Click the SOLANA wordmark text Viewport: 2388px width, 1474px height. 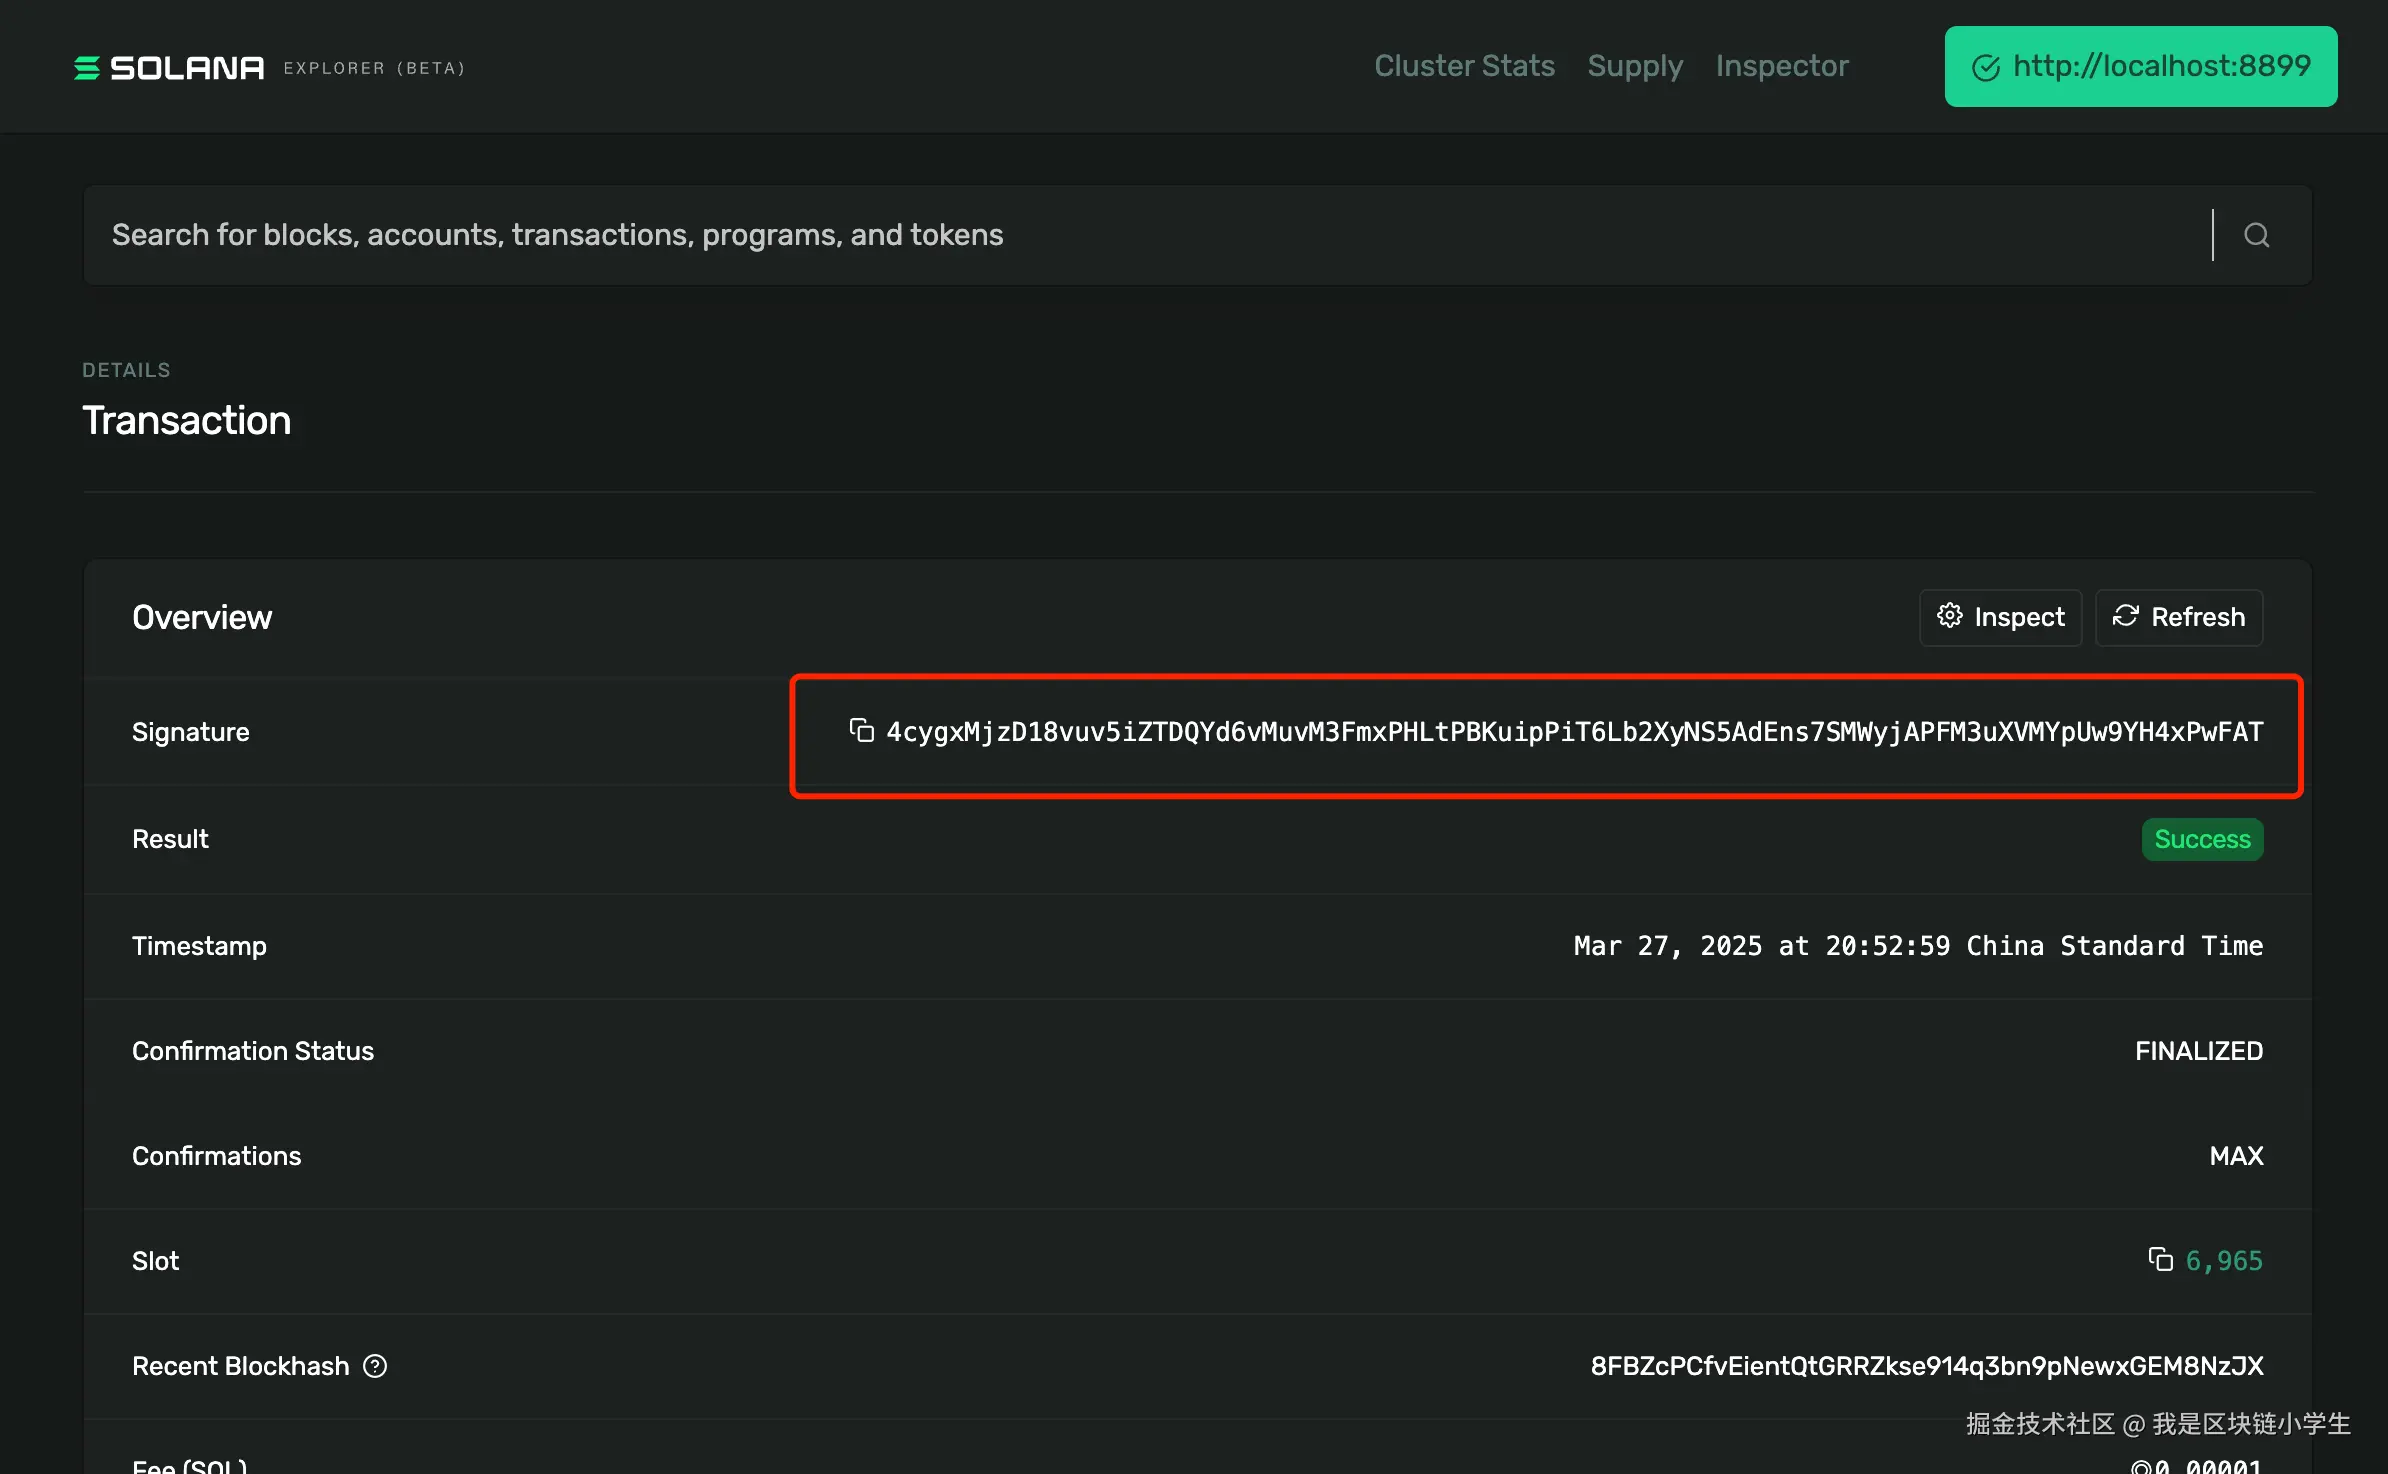(187, 67)
